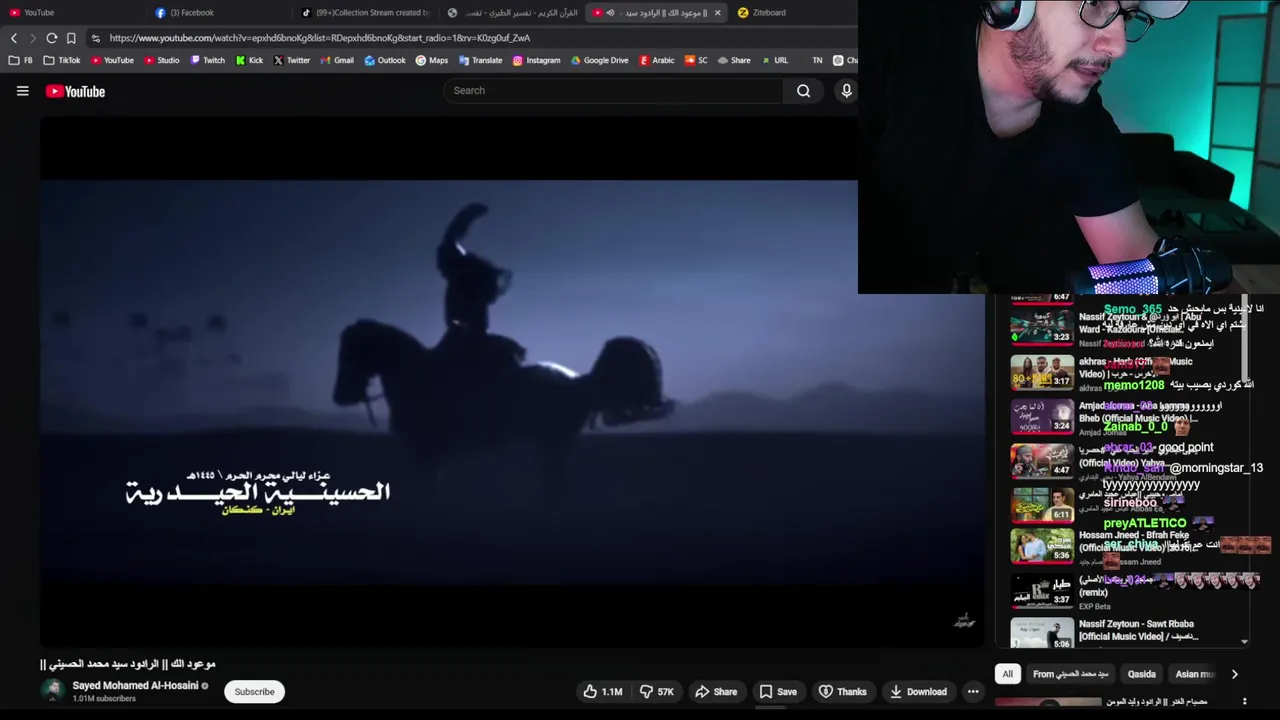The image size is (1280, 720).
Task: Open options menu for bottom recommended video
Action: pos(1244,702)
